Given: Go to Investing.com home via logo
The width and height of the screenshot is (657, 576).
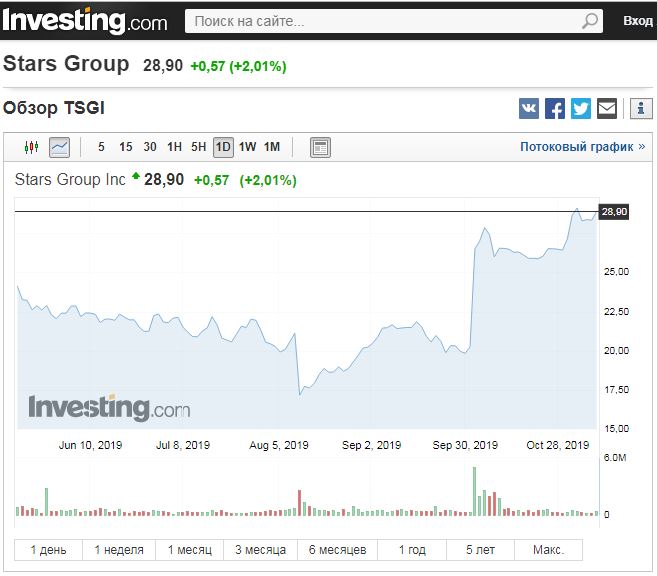Looking at the screenshot, I should click(84, 19).
